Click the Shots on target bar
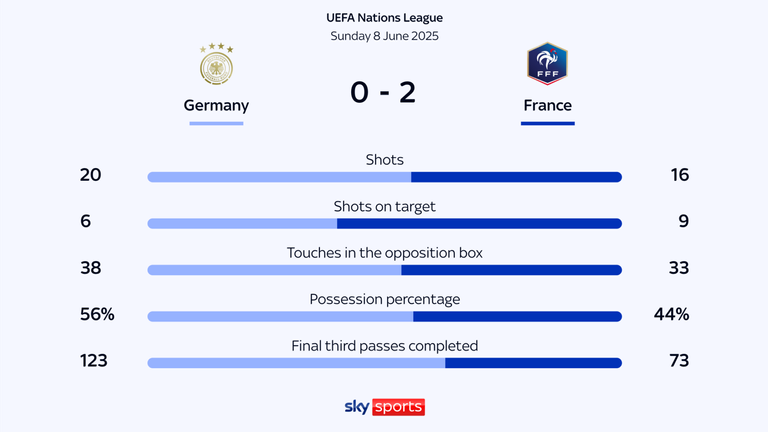The width and height of the screenshot is (768, 432). coord(384,223)
